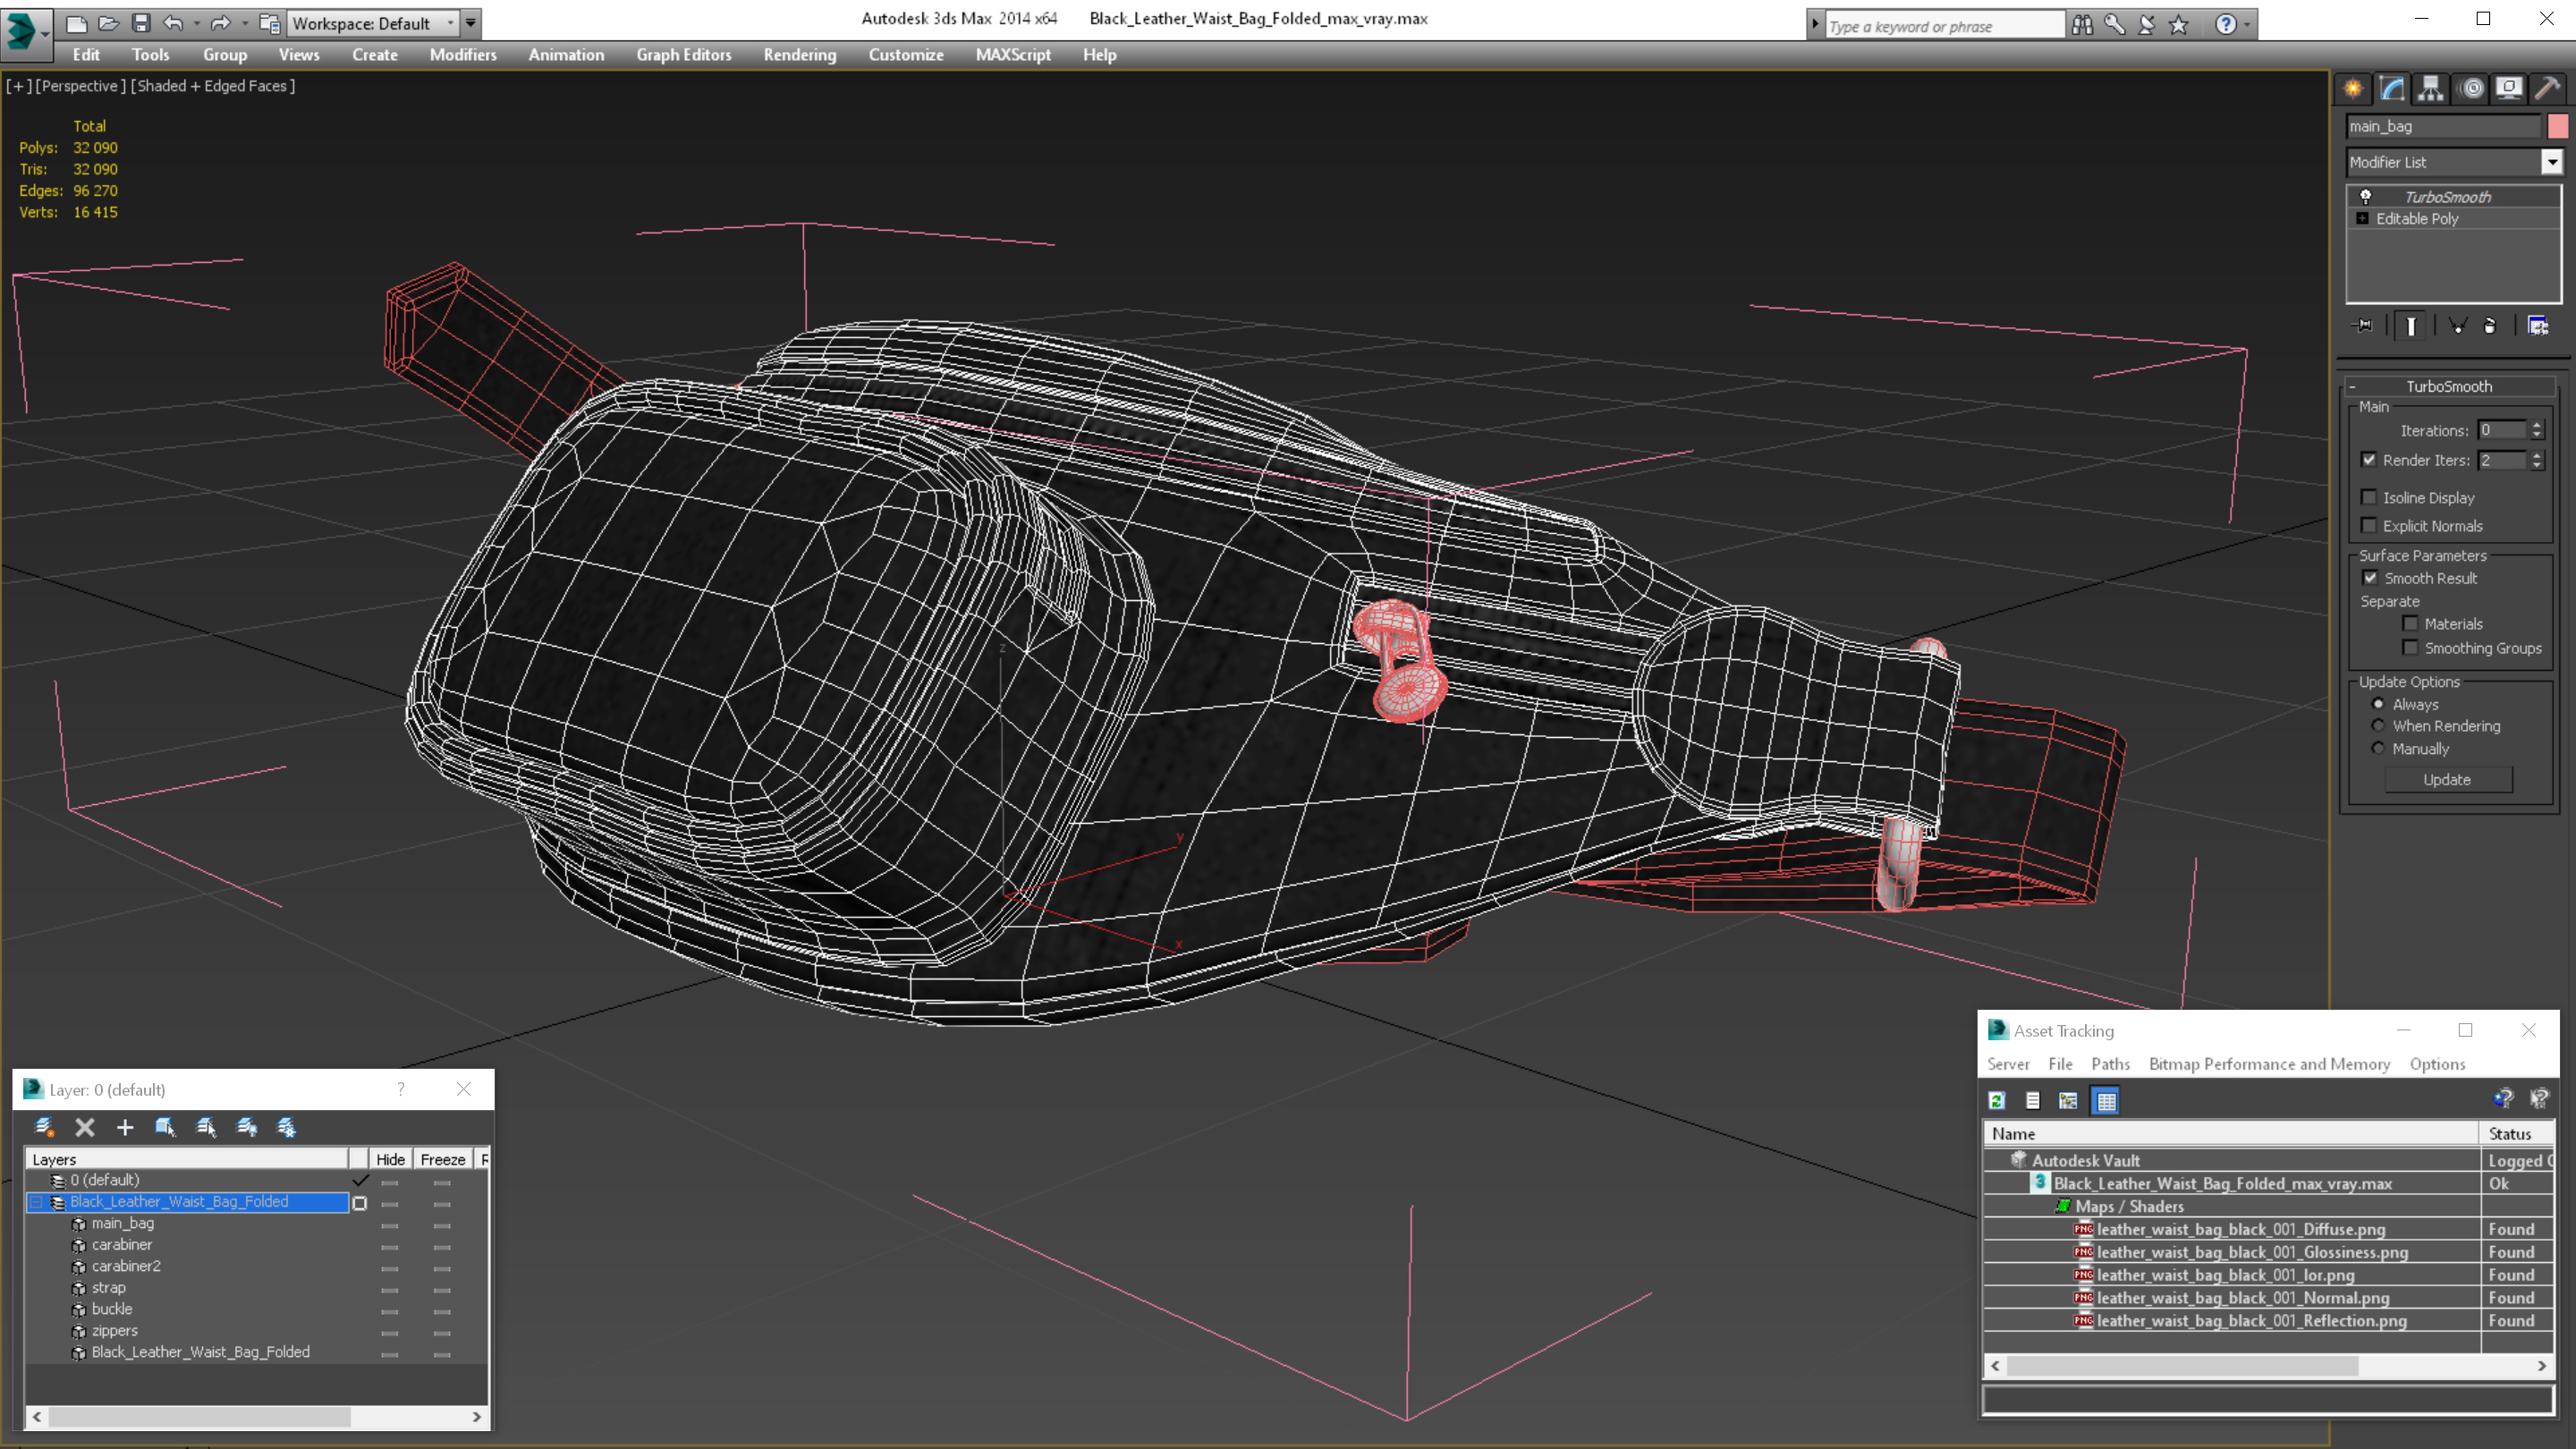Click the favorites star icon
The height and width of the screenshot is (1449, 2576).
[x=2179, y=24]
